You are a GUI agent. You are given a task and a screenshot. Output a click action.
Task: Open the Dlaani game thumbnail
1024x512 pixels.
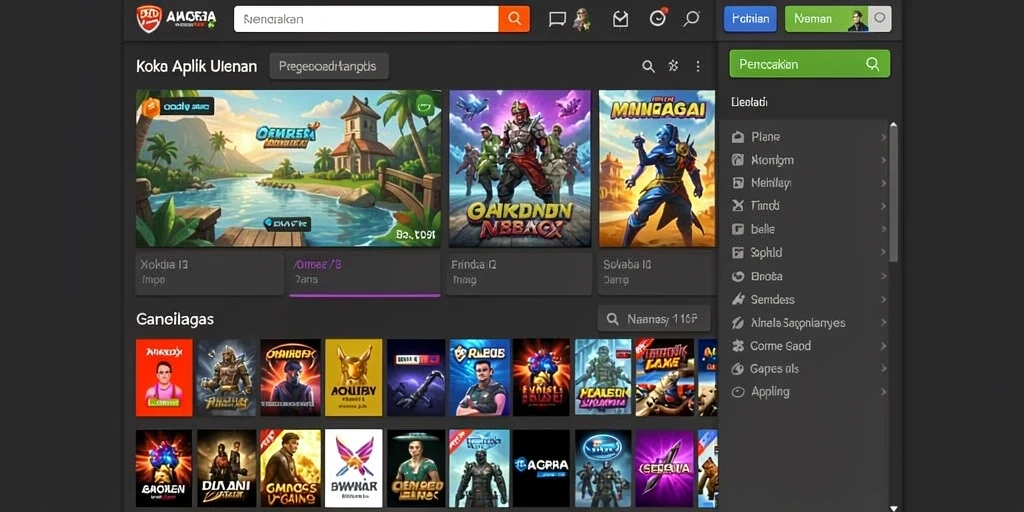coord(227,468)
